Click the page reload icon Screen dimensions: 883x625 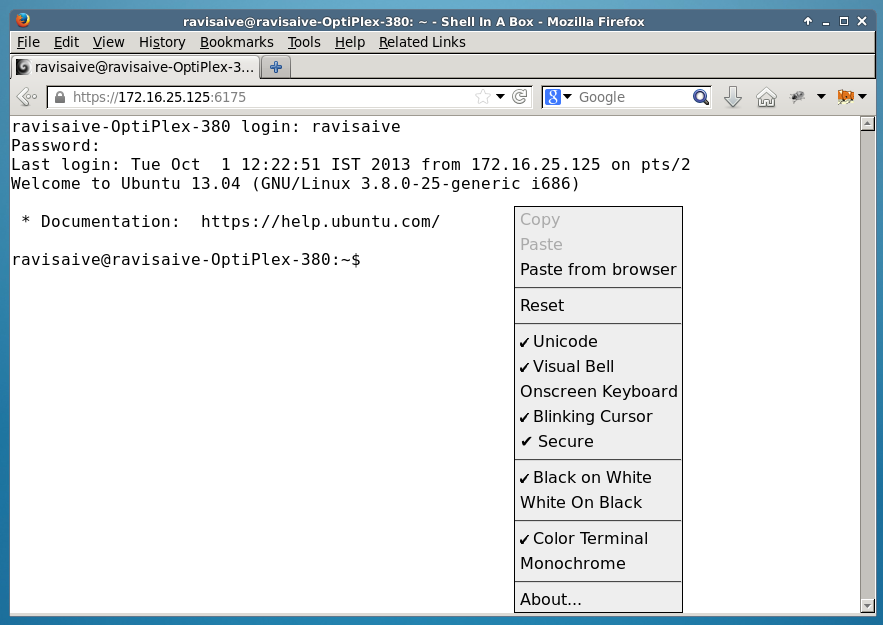(x=519, y=98)
